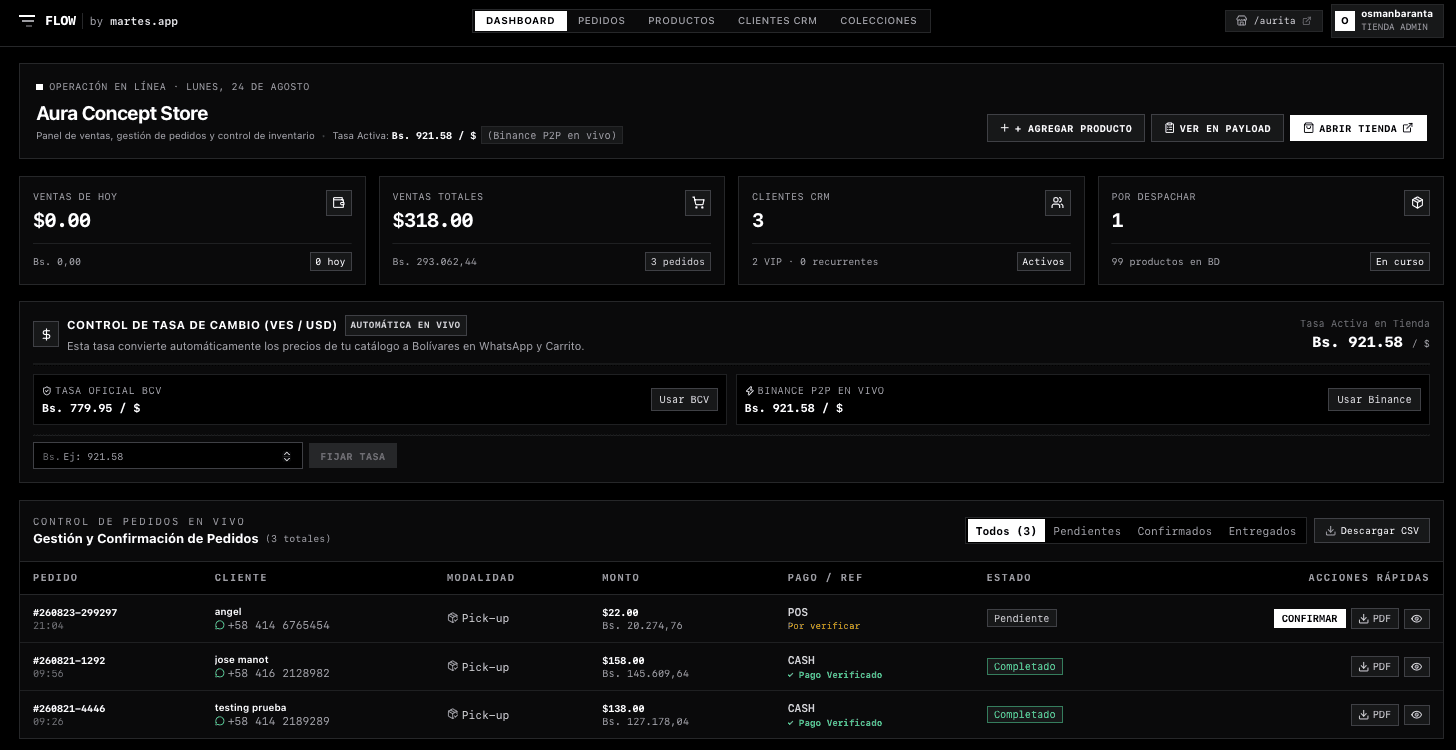This screenshot has width=1456, height=750.
Task: Open the store with Abrir Tienda
Action: coord(1358,128)
